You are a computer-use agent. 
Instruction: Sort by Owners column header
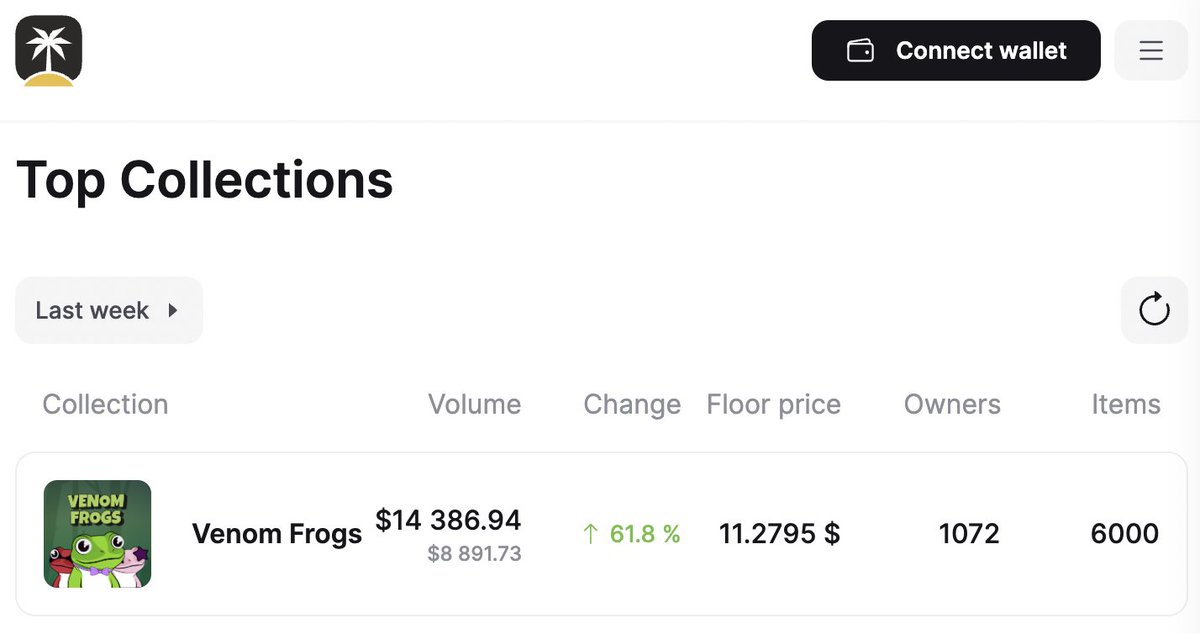coord(952,404)
